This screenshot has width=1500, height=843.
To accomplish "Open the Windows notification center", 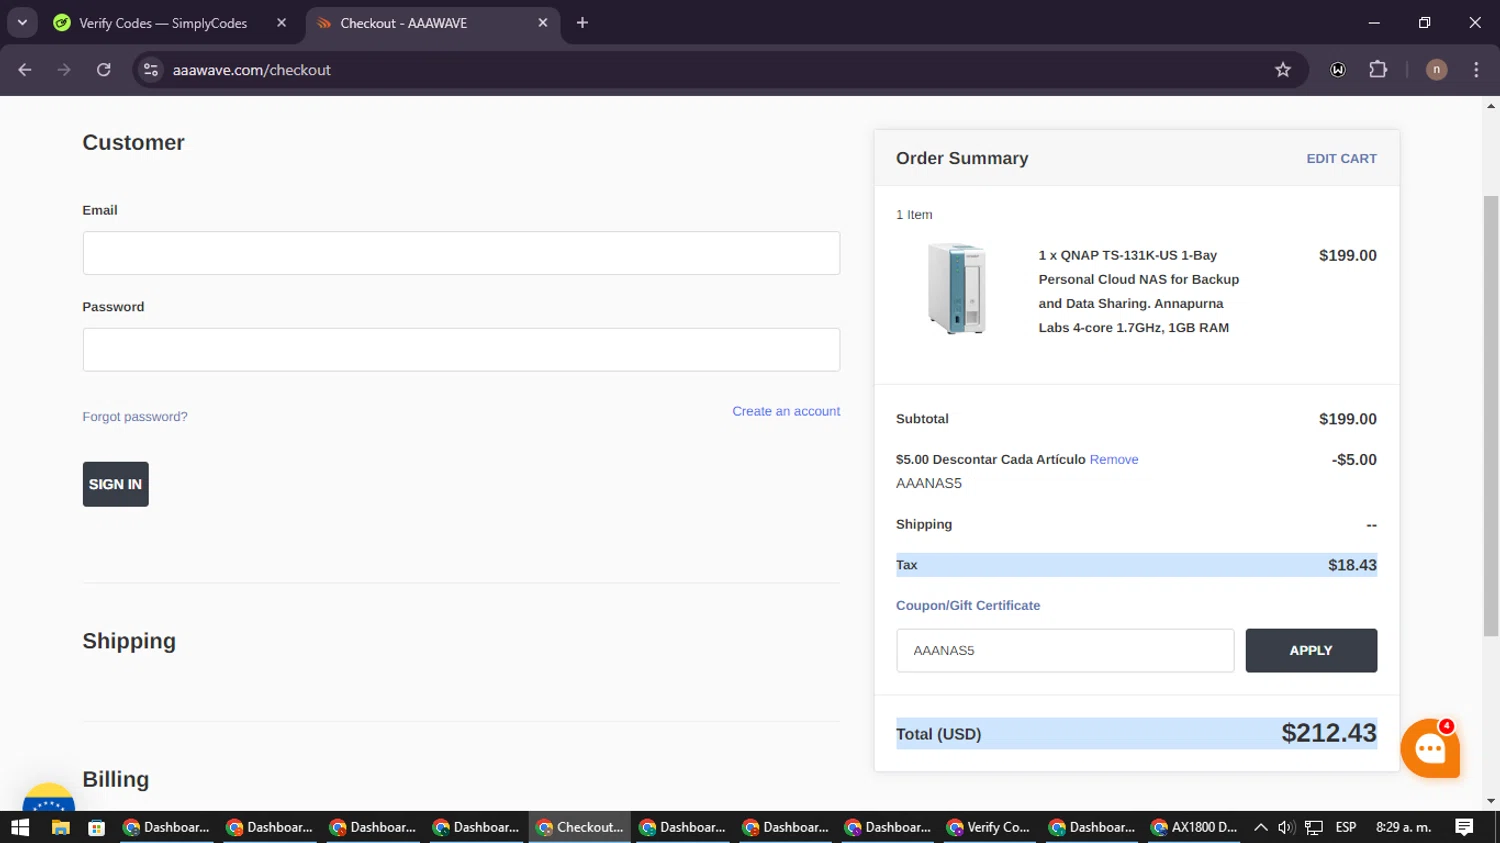I will (1464, 827).
